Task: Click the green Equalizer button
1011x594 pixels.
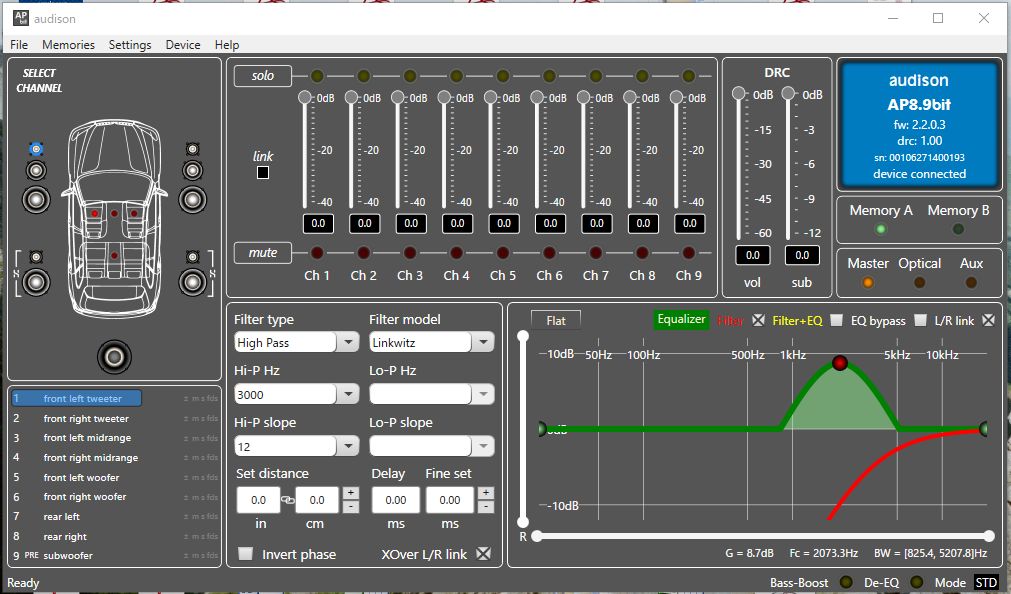Action: 681,319
